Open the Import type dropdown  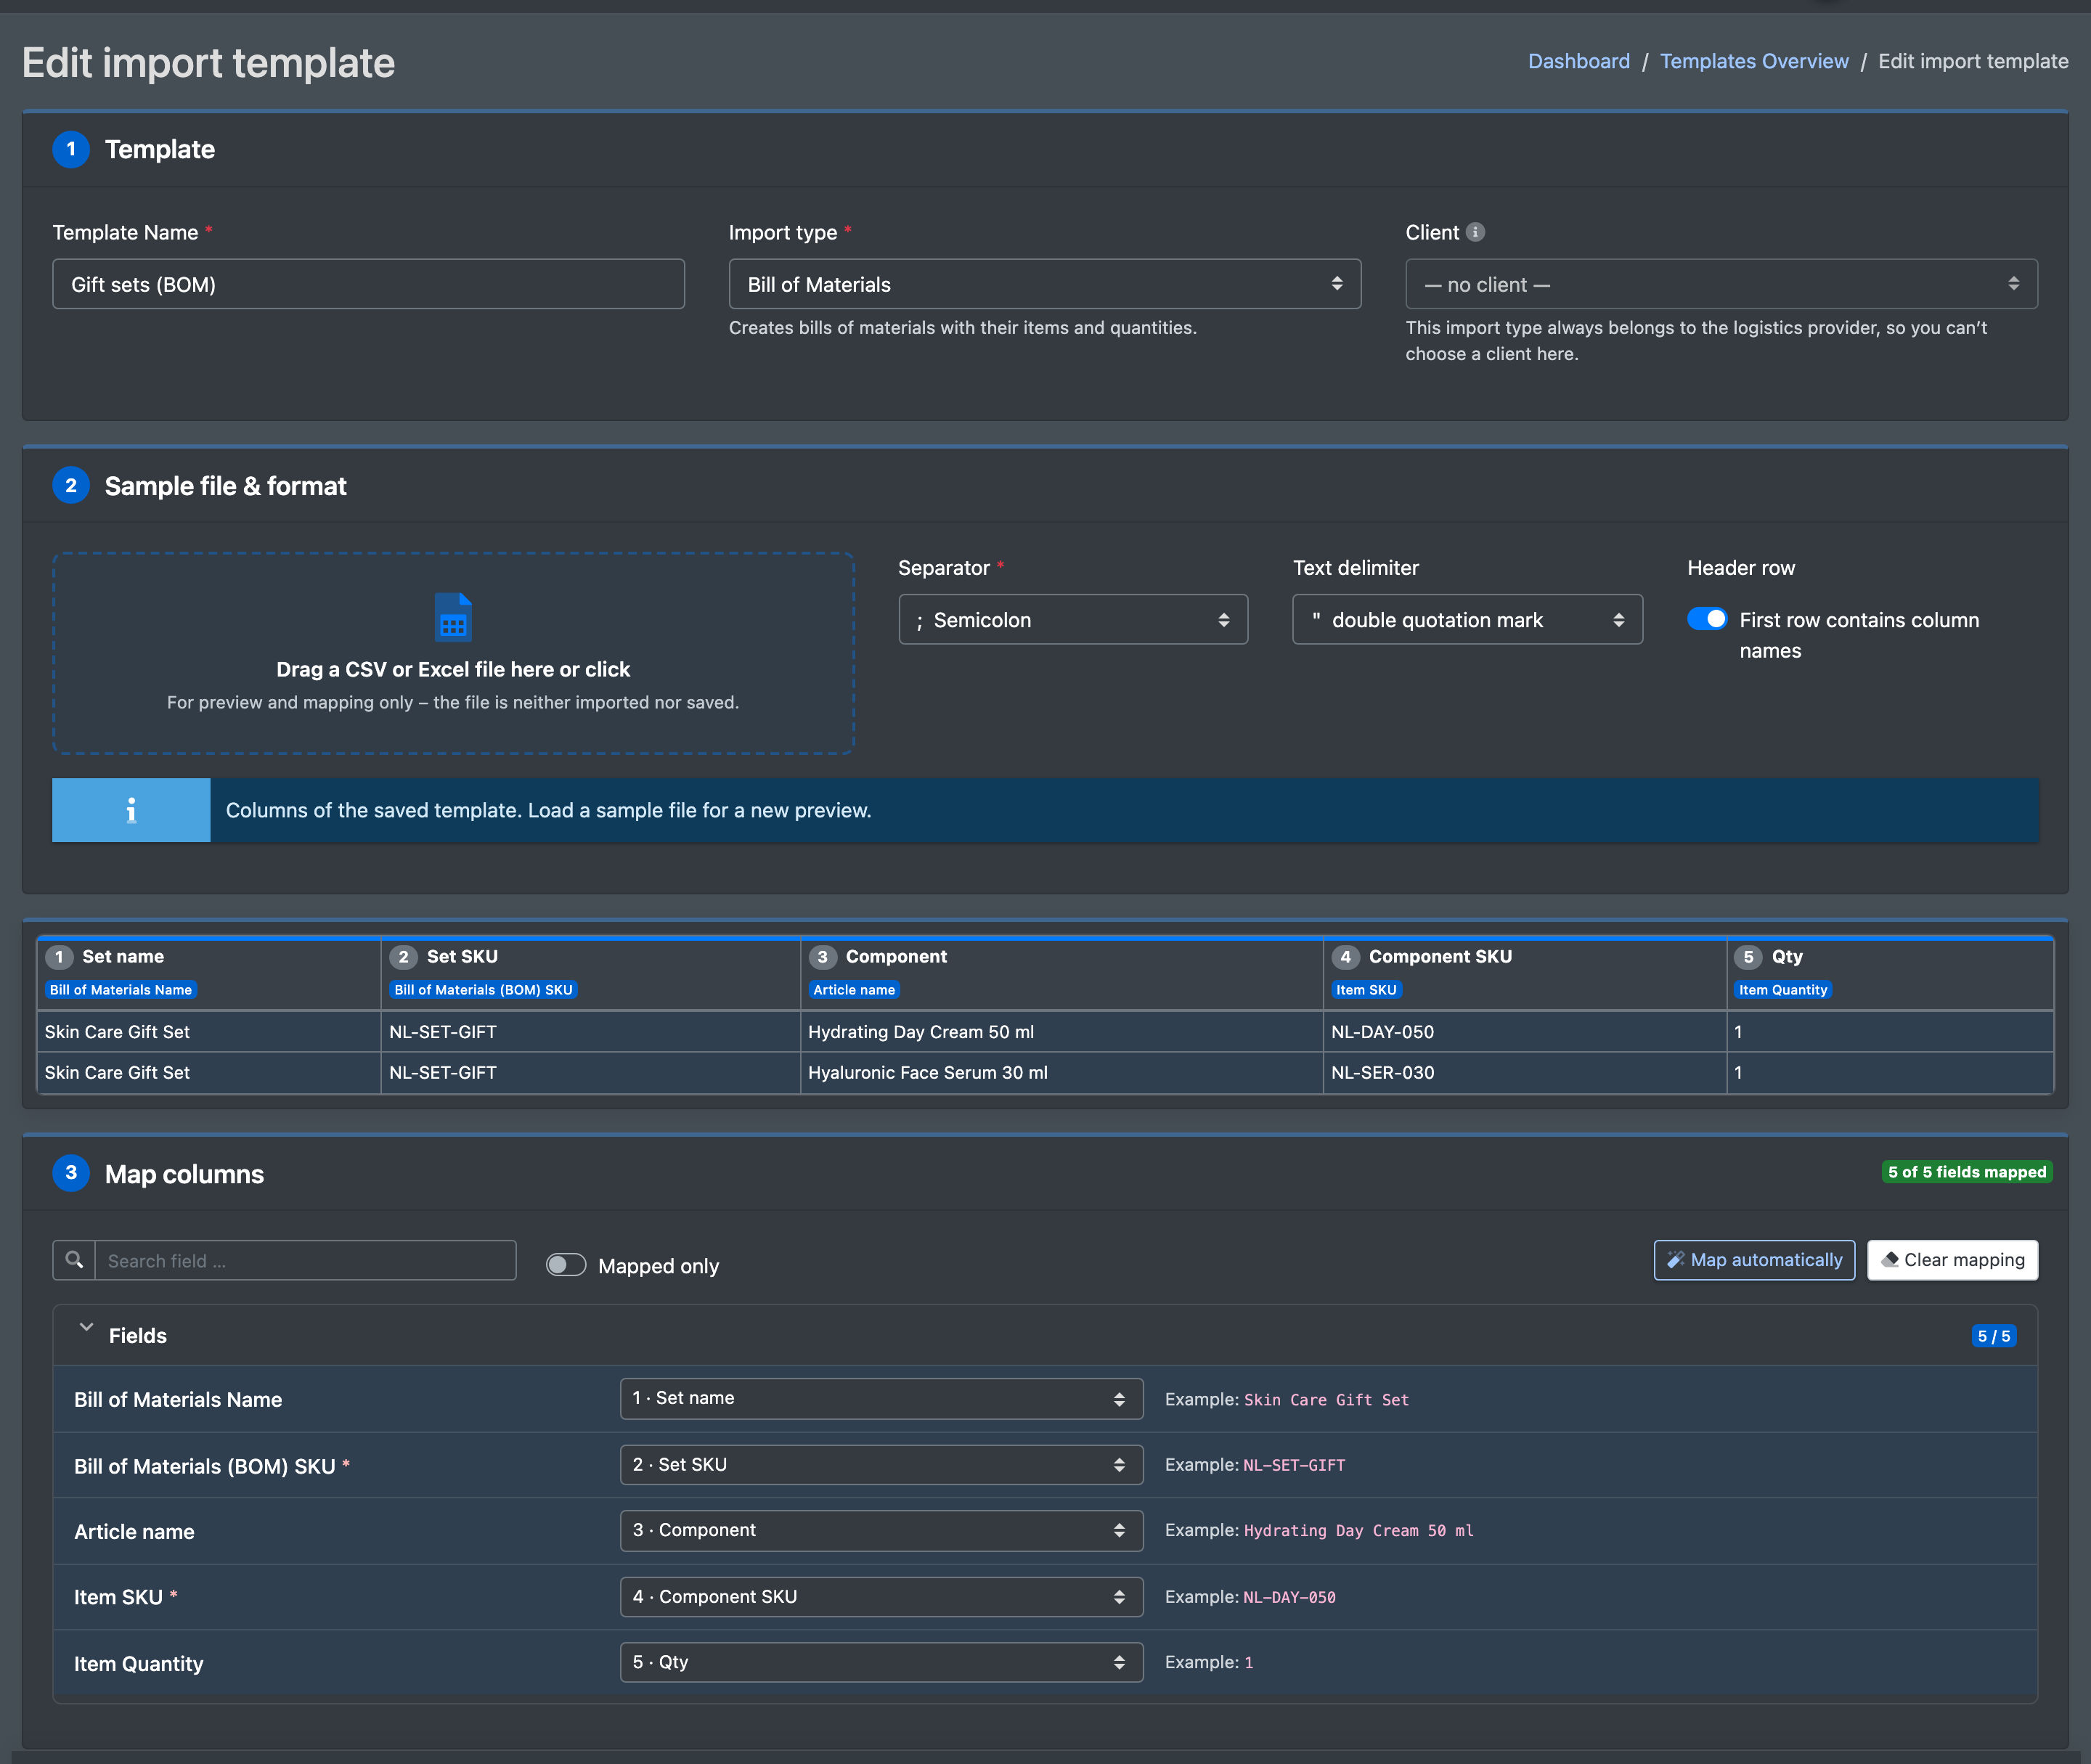[x=1045, y=284]
